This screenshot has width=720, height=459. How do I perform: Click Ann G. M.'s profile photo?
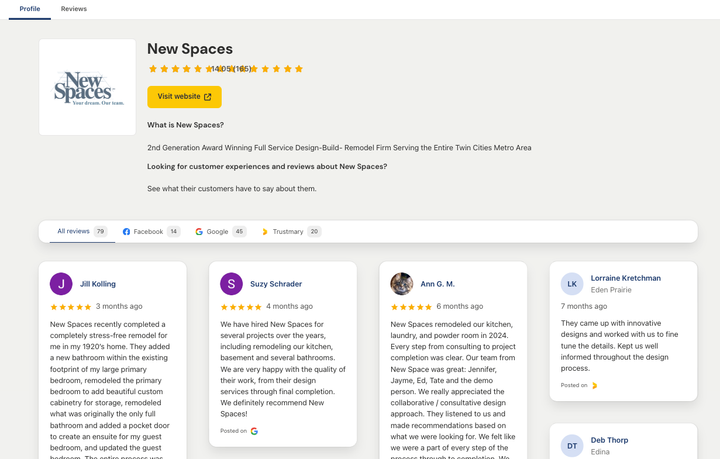(401, 284)
